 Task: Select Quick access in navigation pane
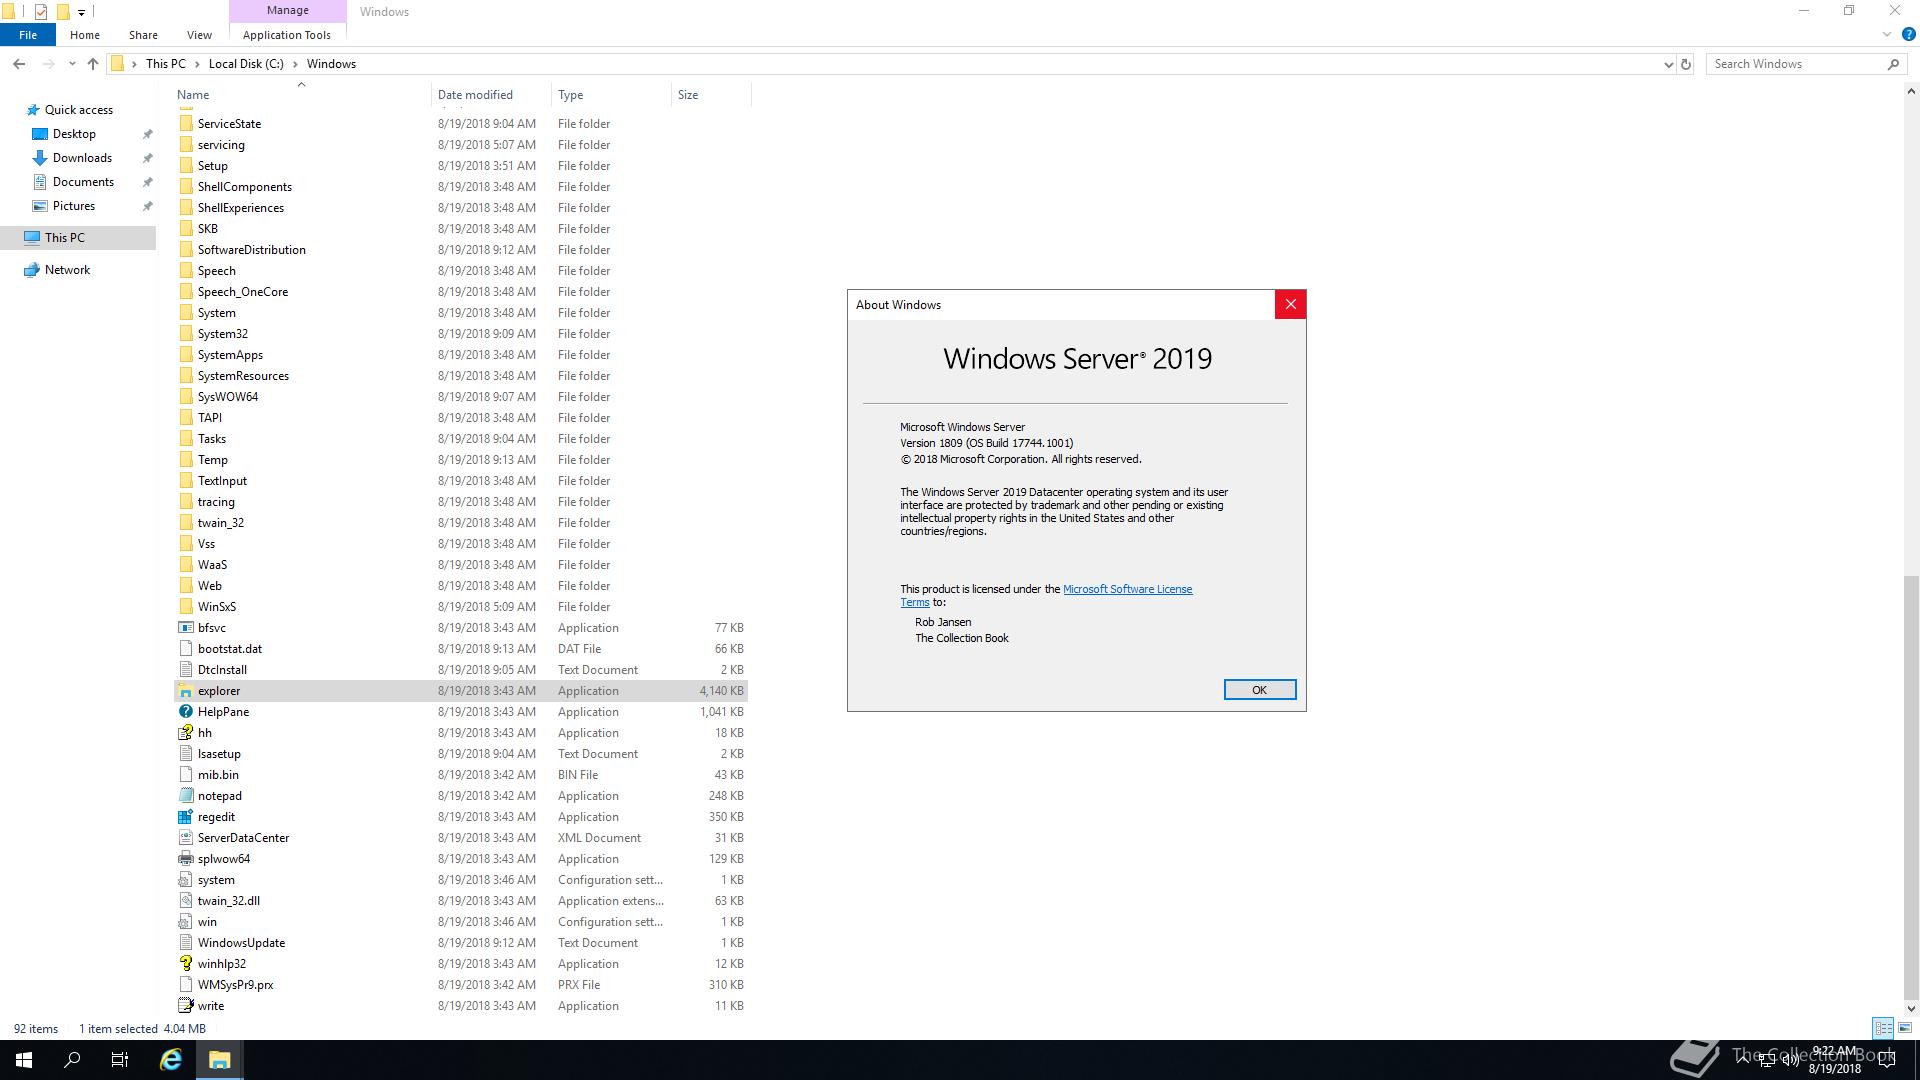click(x=78, y=110)
